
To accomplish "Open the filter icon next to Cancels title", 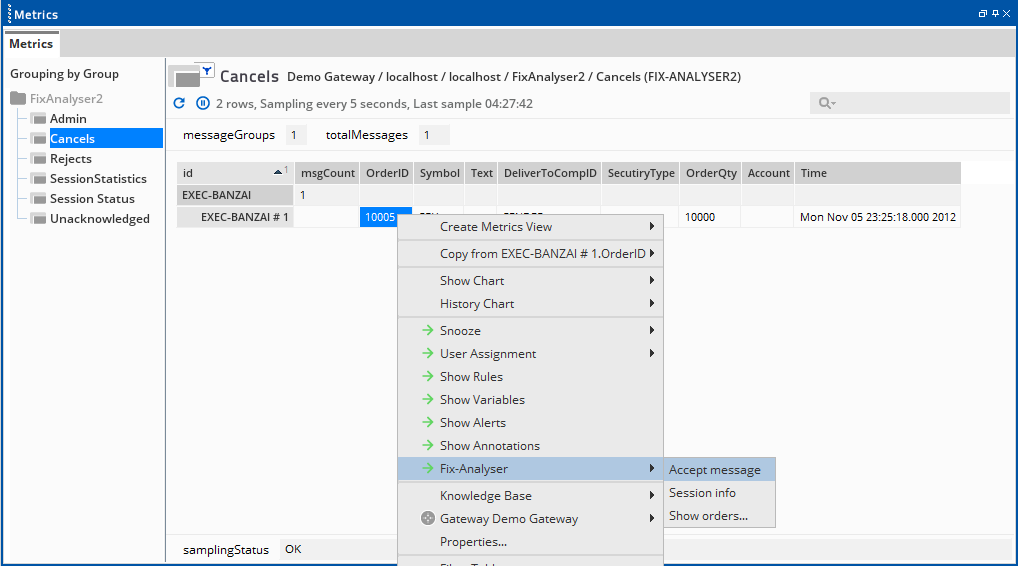I will (206, 71).
